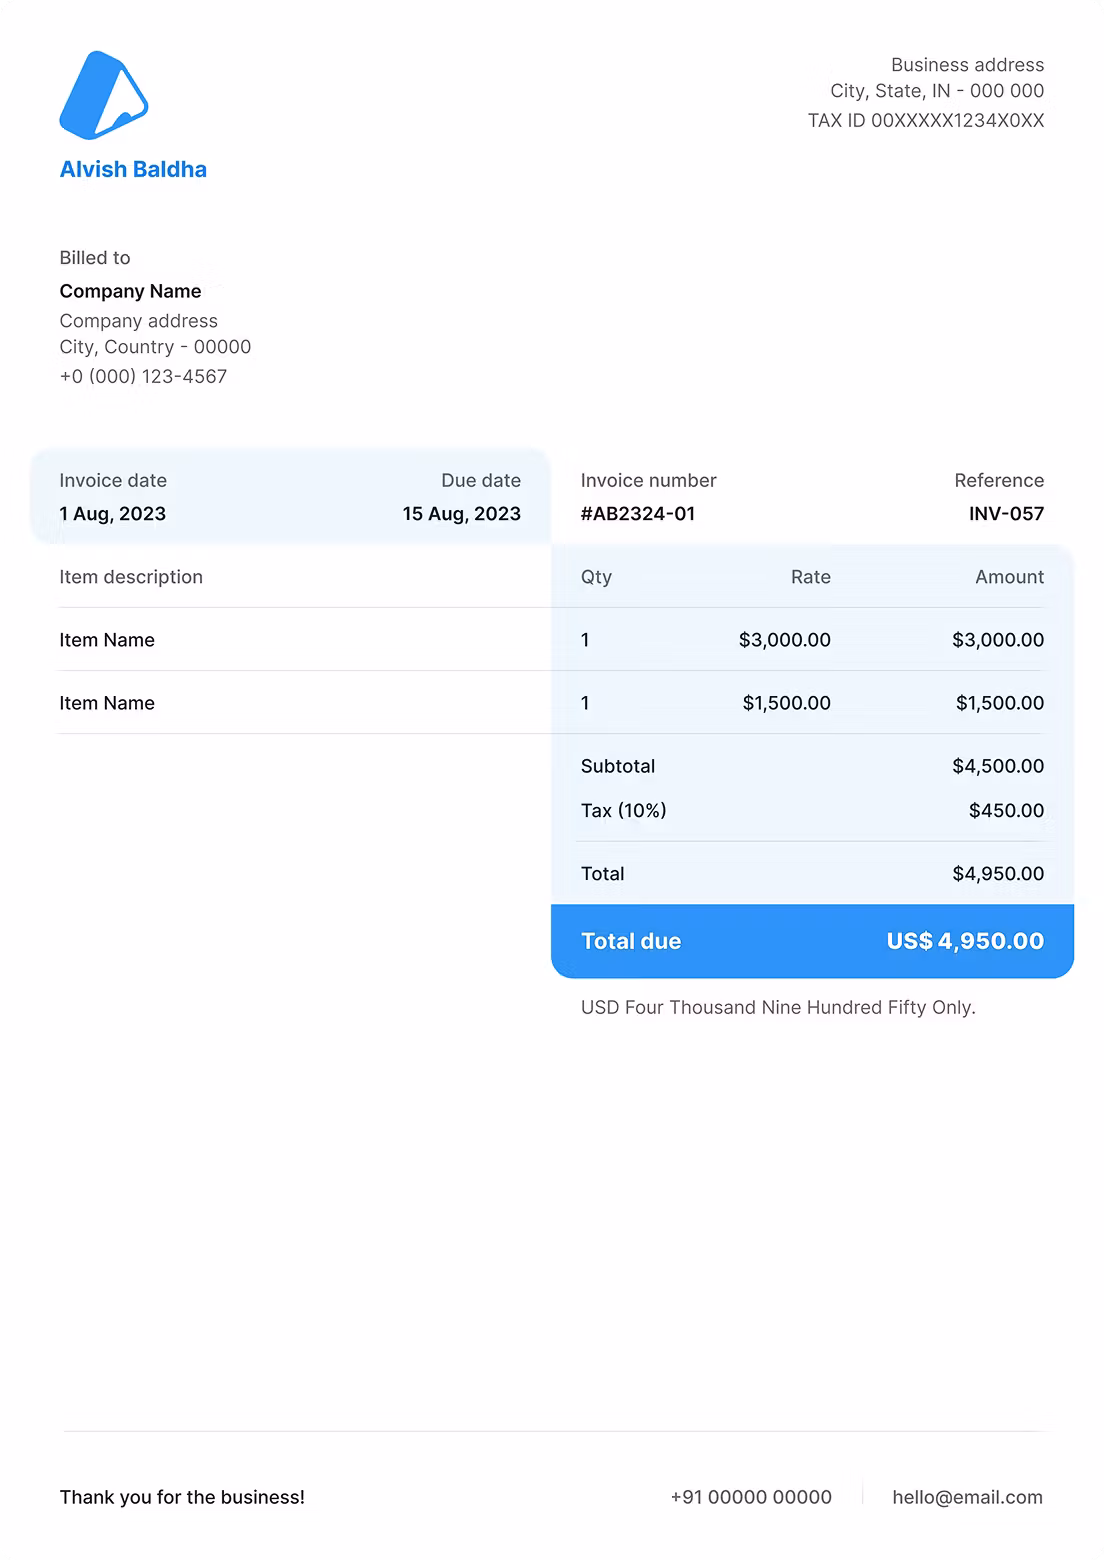Image resolution: width=1104 pixels, height=1560 pixels.
Task: Click the Company Name under Billed to
Action: tap(130, 291)
